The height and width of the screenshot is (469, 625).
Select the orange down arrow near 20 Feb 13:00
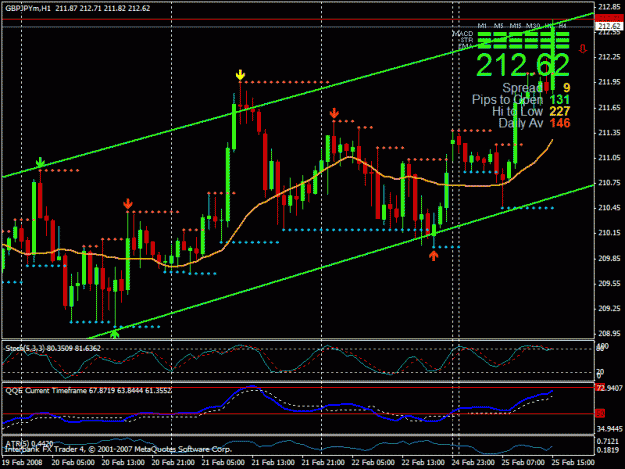click(128, 204)
